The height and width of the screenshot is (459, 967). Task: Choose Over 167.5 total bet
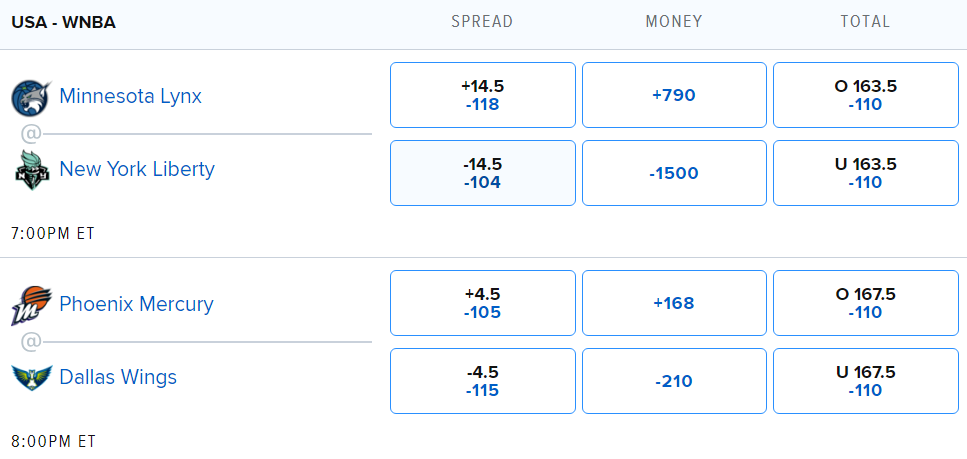pyautogui.click(x=865, y=303)
